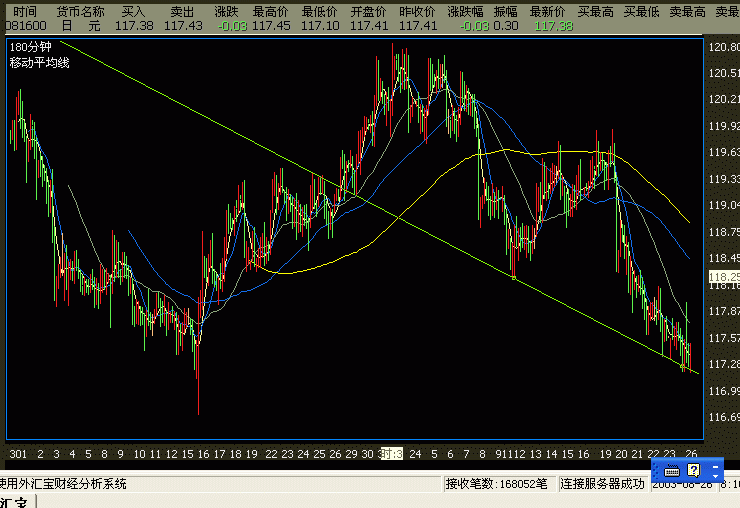The image size is (740, 508).
Task: Select the 货币名称 column header
Action: pos(80,12)
